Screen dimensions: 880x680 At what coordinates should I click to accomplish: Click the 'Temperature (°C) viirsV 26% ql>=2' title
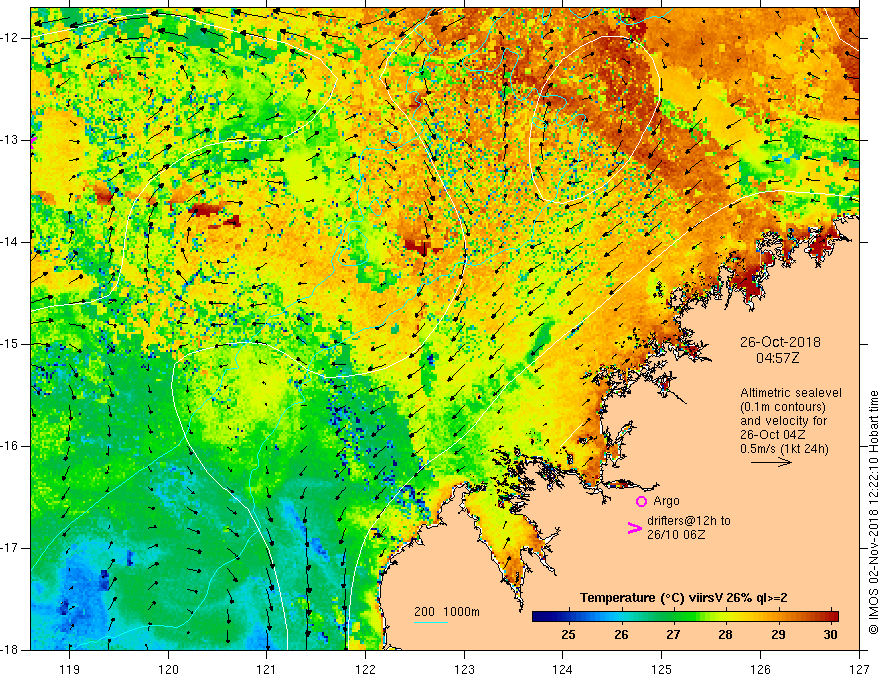coord(684,598)
